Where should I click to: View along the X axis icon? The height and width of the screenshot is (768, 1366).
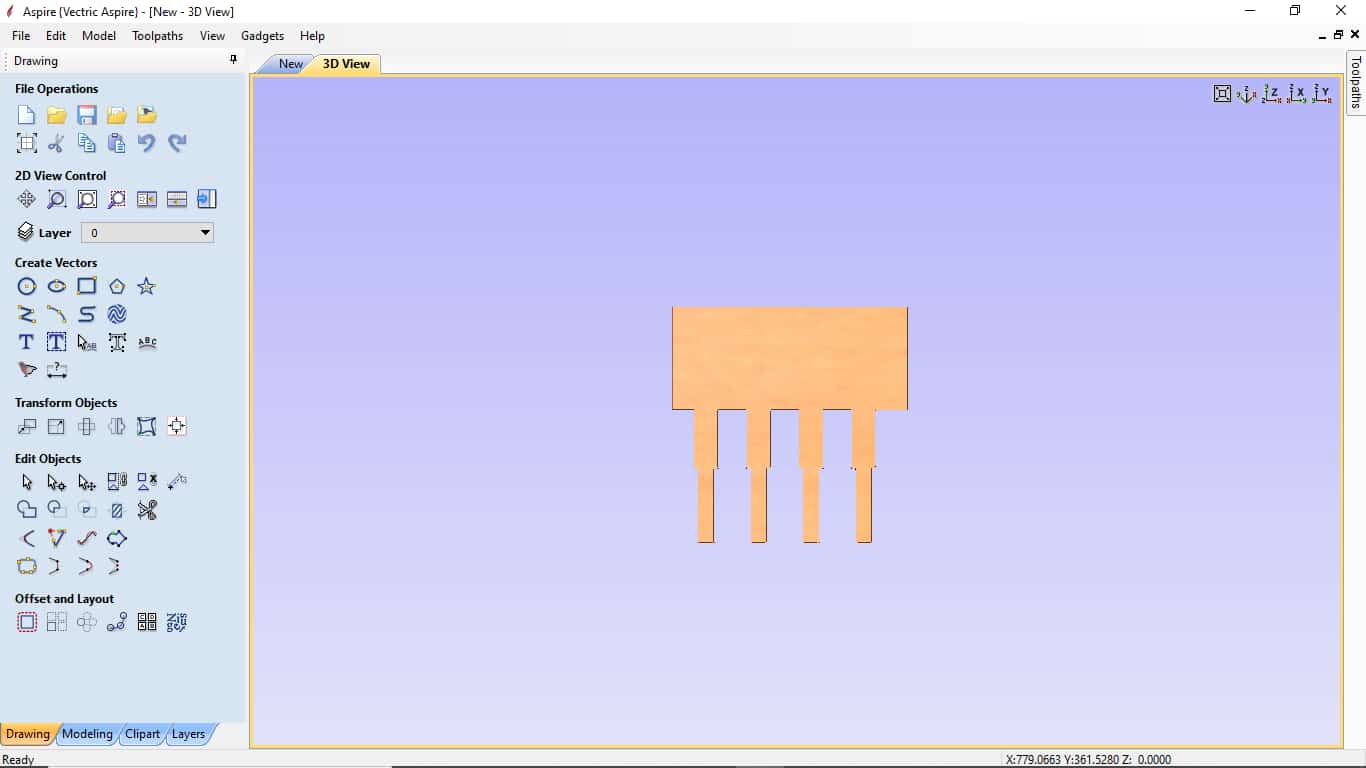coord(1297,94)
